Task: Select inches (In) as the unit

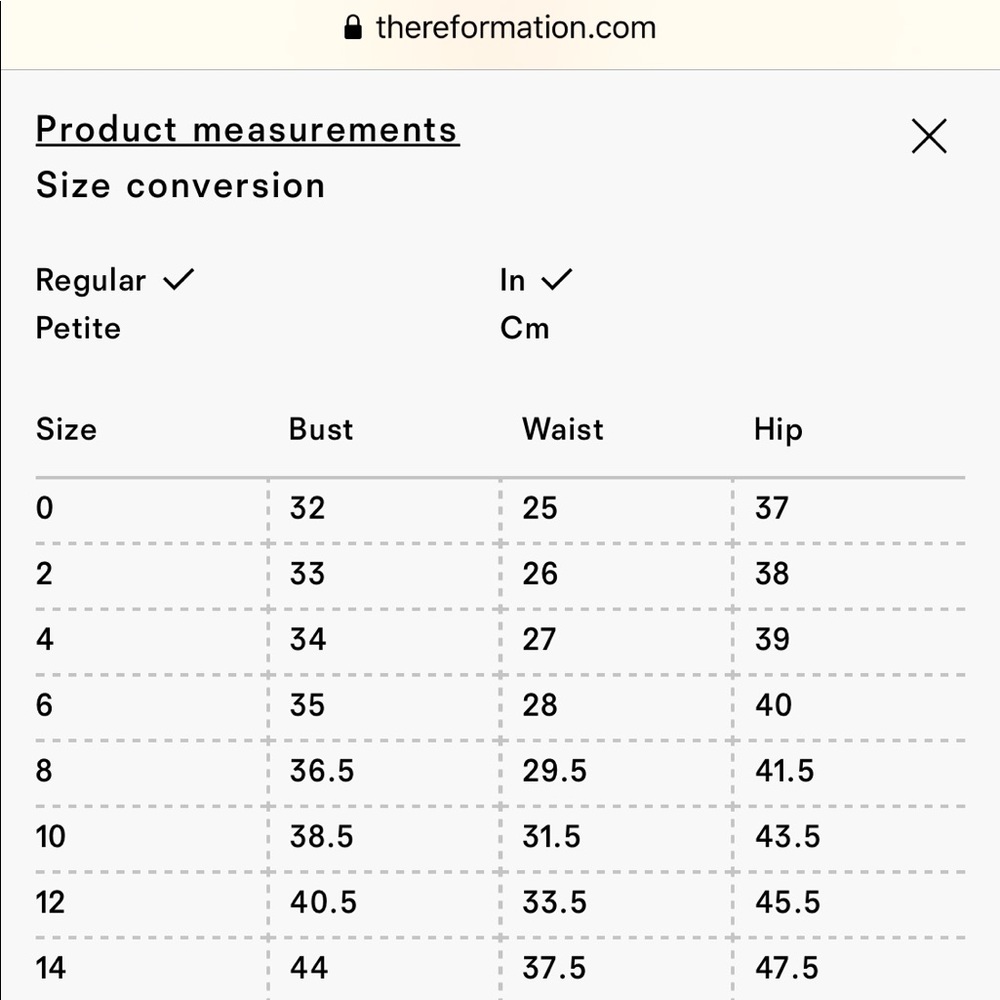Action: [512, 281]
